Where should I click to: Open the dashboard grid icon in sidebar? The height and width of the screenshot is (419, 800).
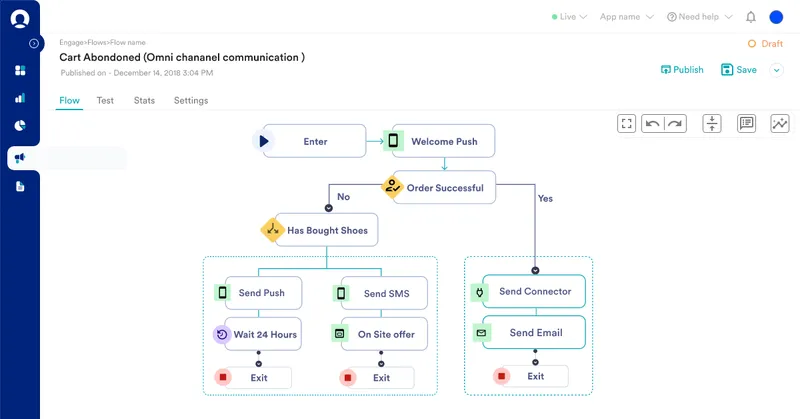tap(20, 71)
